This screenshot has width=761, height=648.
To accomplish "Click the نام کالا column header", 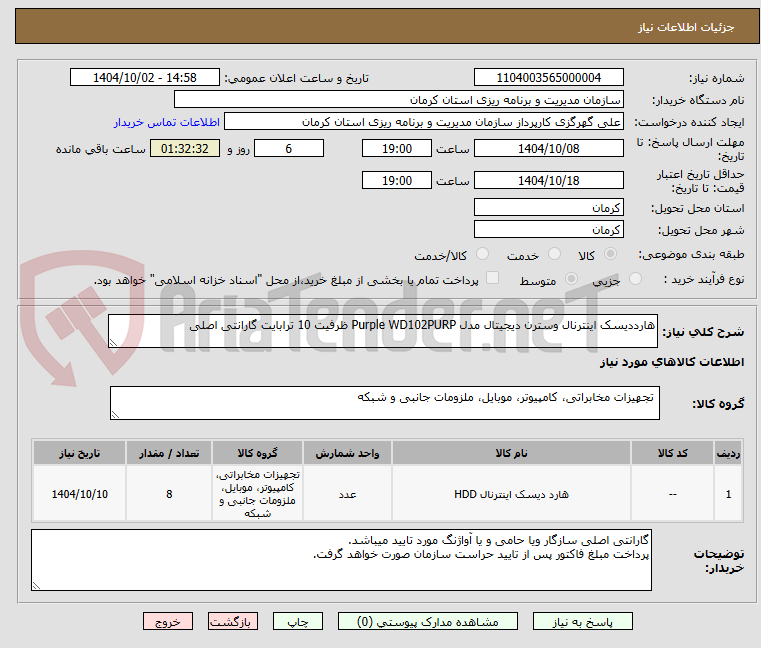I will click(x=511, y=453).
